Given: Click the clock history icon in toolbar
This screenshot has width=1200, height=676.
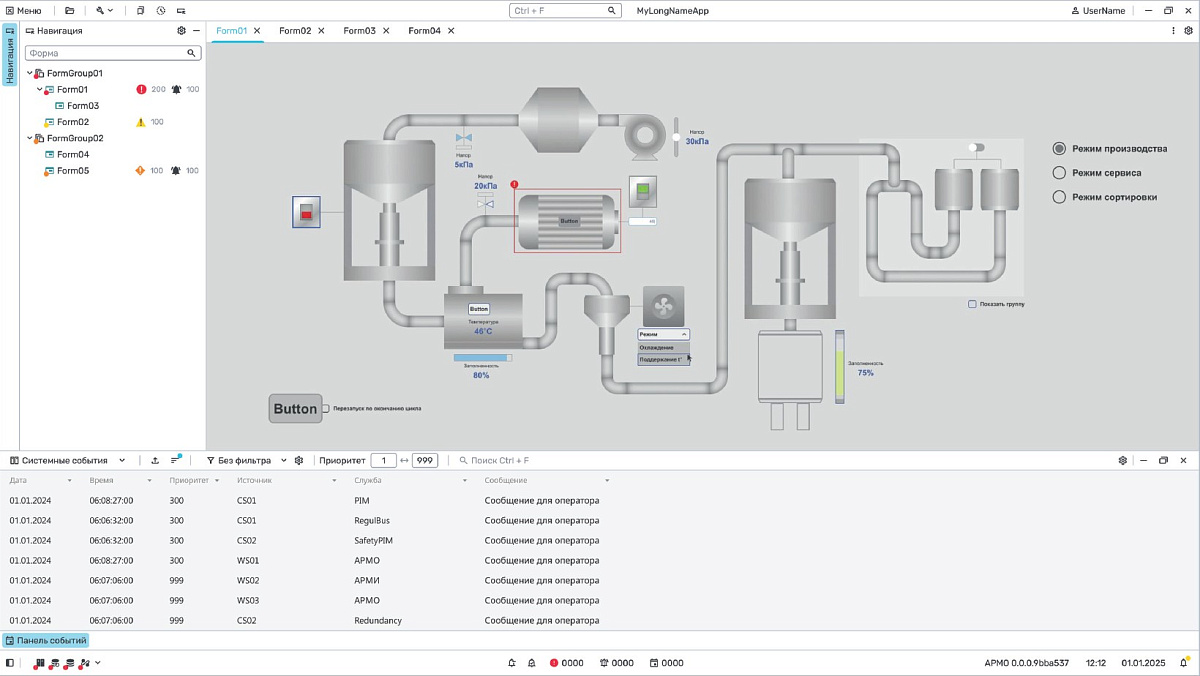Looking at the screenshot, I should (161, 10).
